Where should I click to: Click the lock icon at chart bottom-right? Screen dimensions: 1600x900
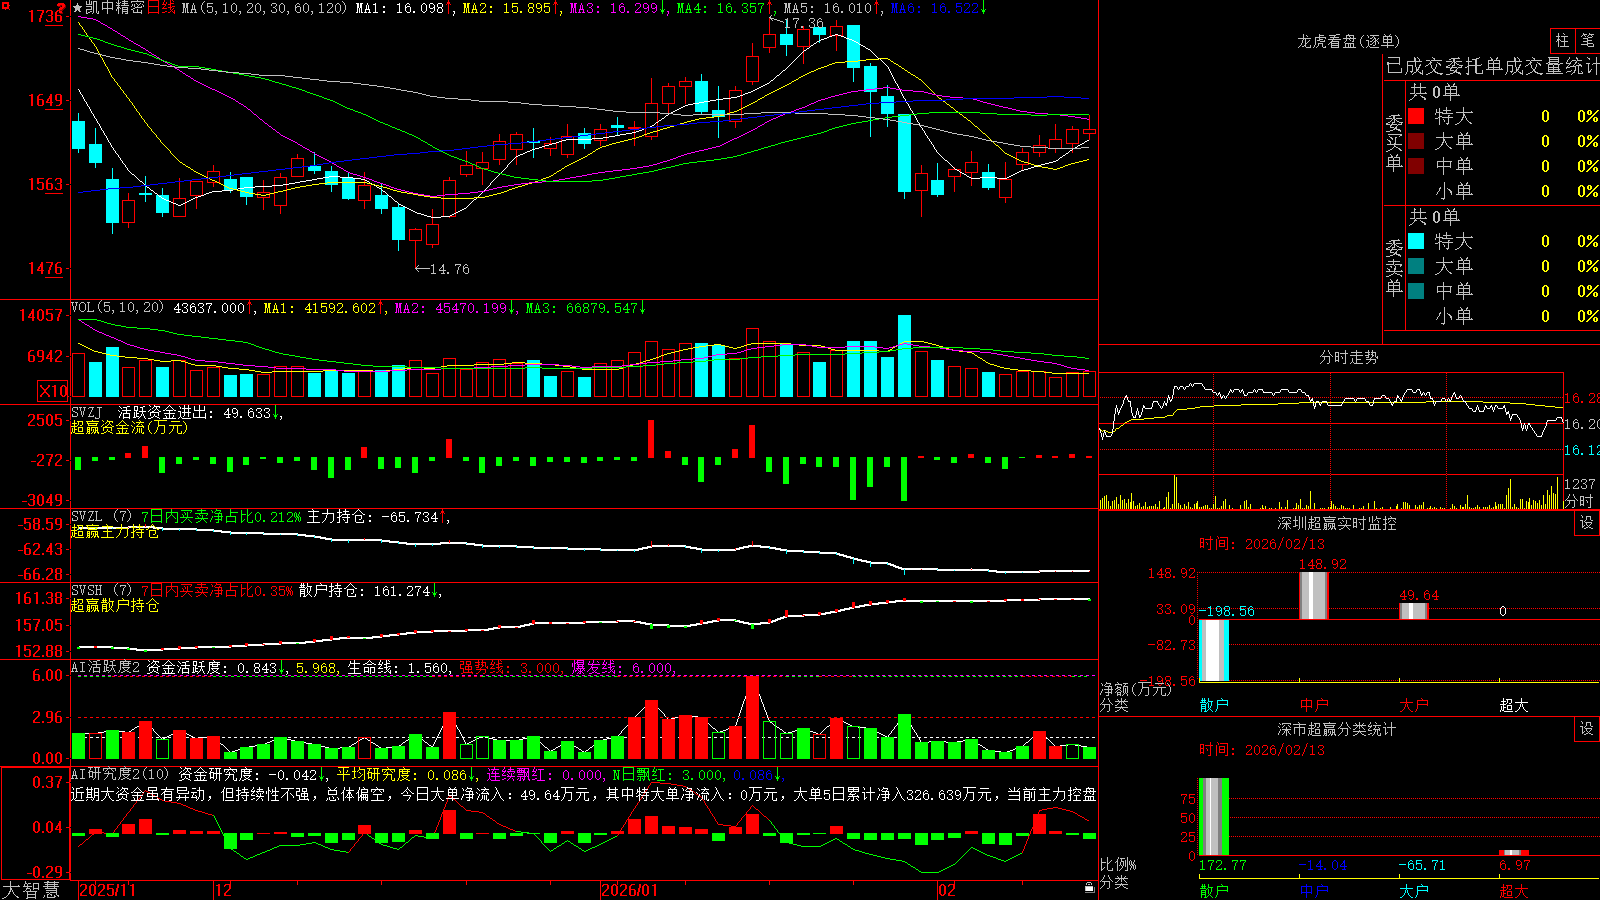click(x=1089, y=887)
